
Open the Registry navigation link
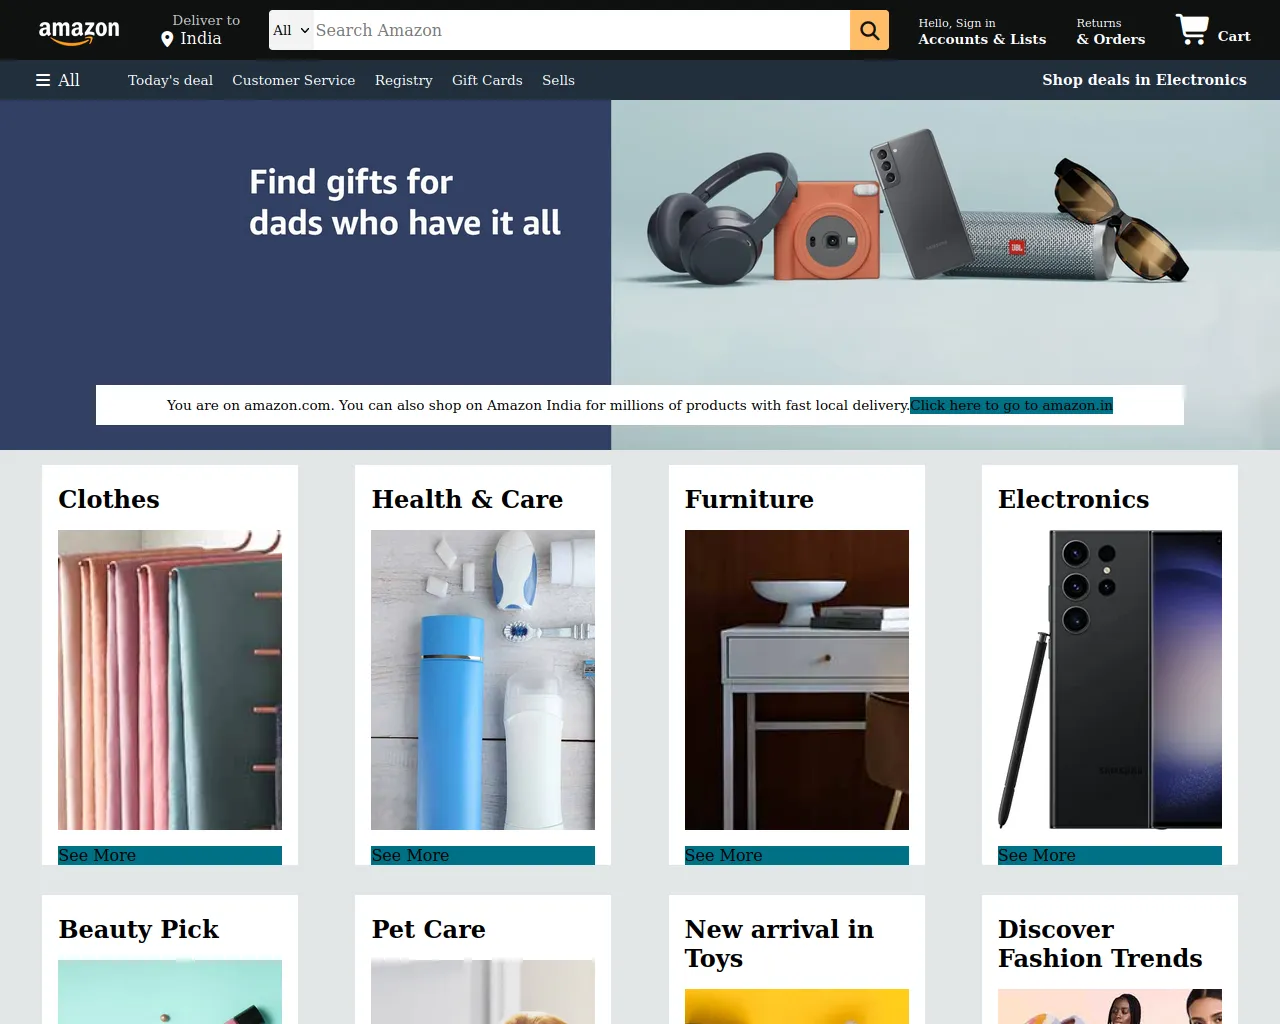403,80
